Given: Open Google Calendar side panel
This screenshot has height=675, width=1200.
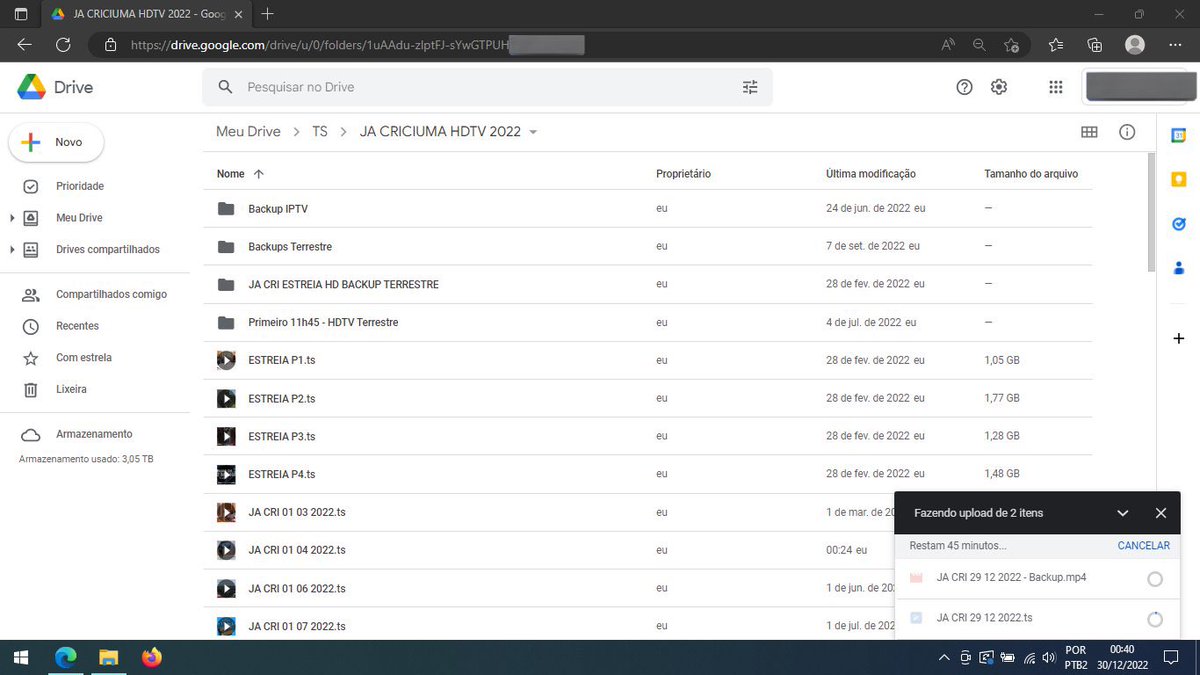Looking at the screenshot, I should [x=1179, y=136].
